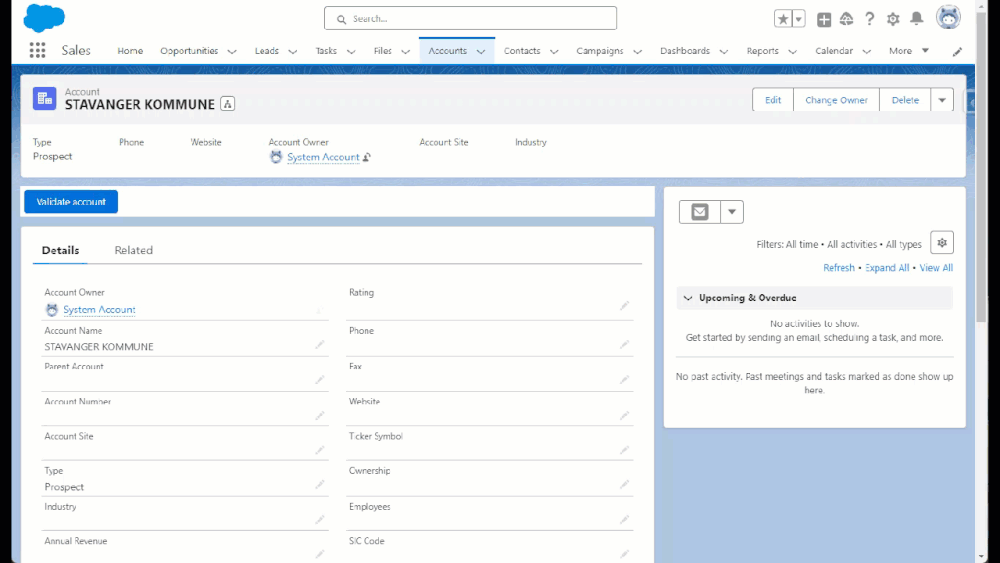
Task: Expand the Accounts nav dropdown chevron
Action: tap(481, 52)
